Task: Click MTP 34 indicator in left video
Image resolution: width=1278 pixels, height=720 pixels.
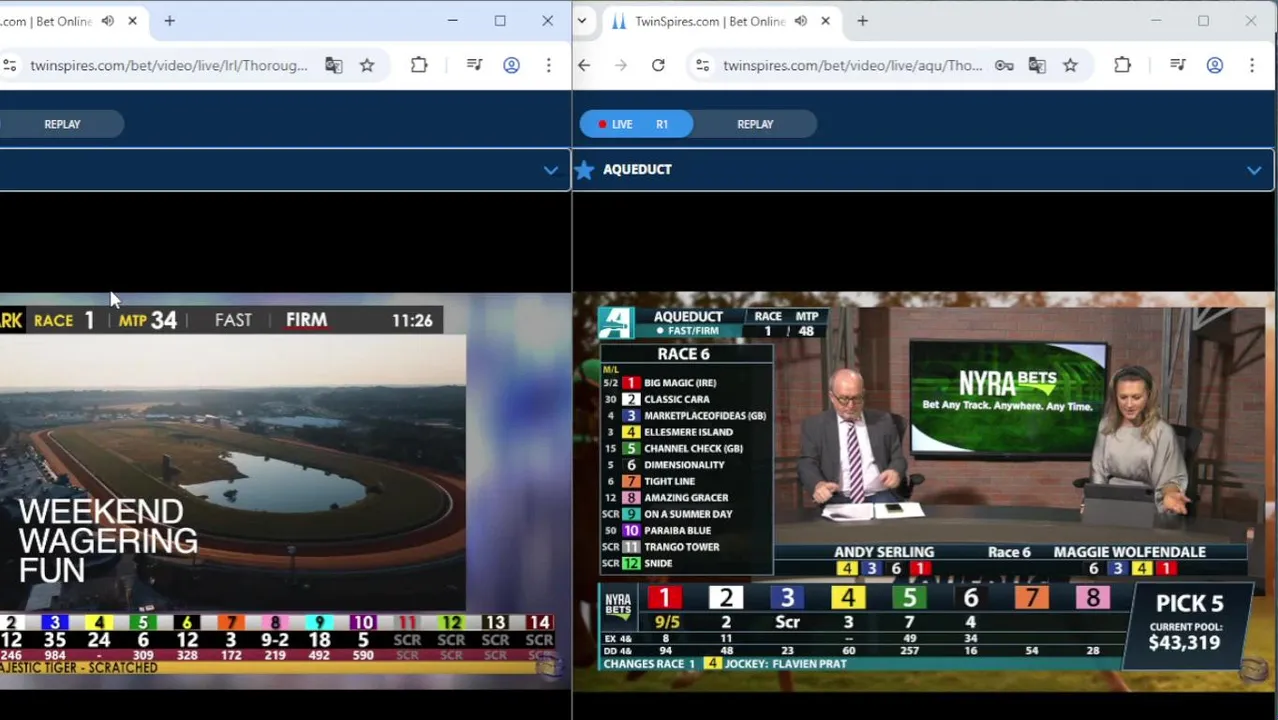Action: click(148, 320)
